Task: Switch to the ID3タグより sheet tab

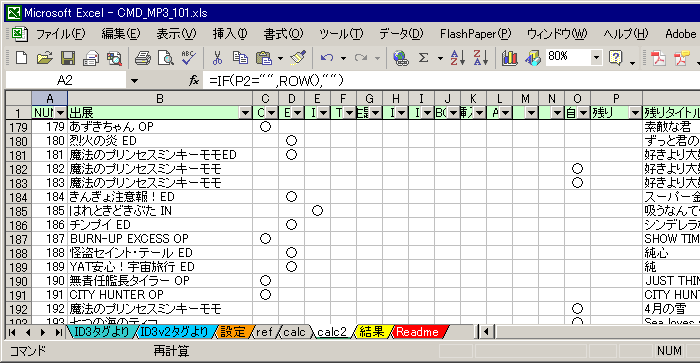Action: click(101, 332)
